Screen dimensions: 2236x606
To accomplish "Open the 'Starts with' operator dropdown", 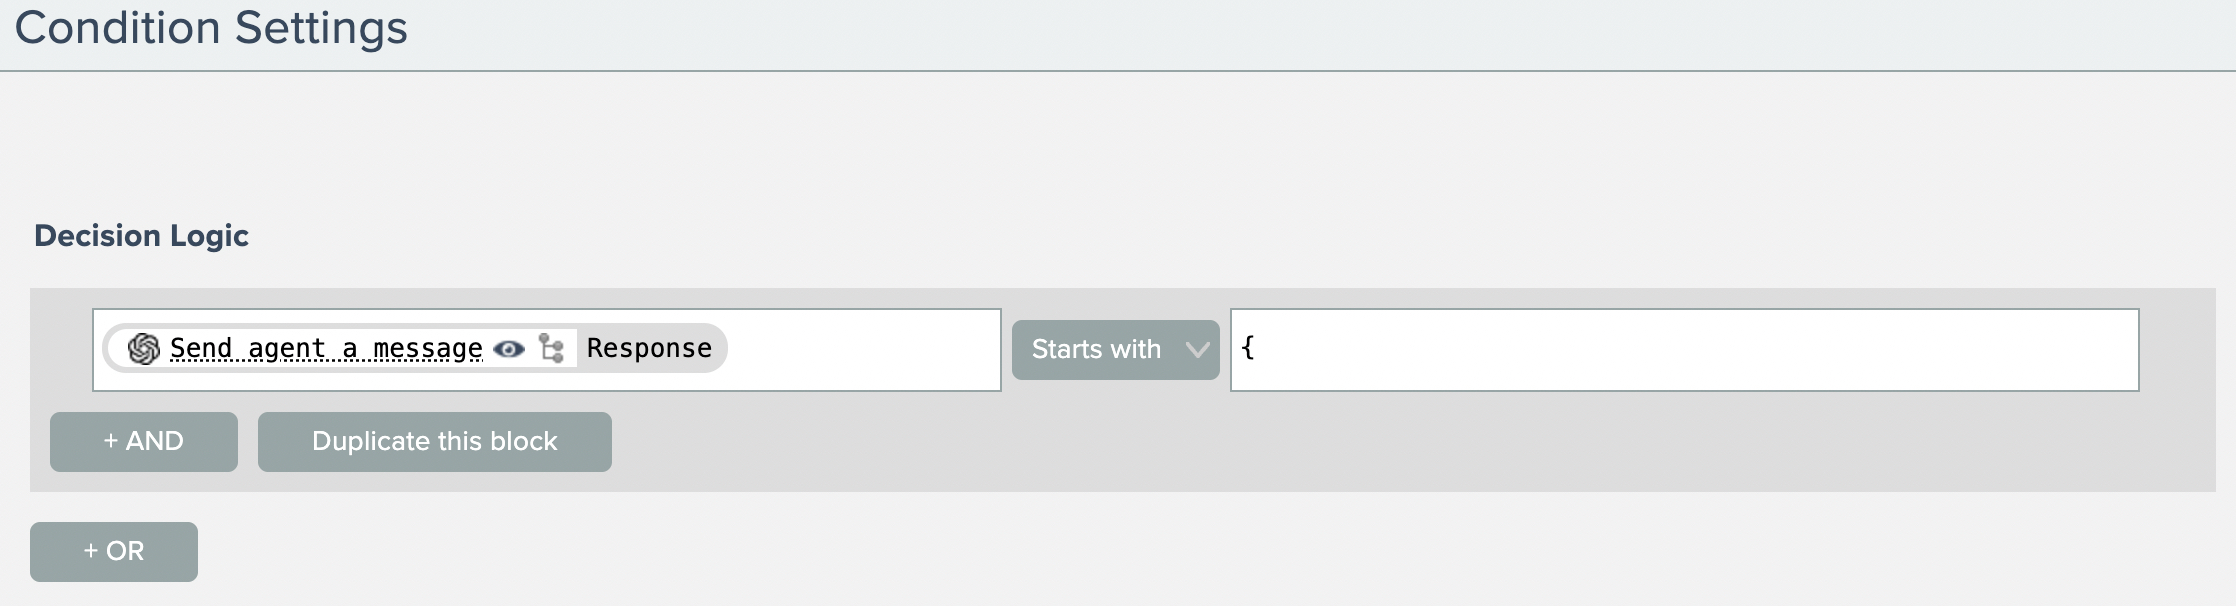I will (1096, 350).
